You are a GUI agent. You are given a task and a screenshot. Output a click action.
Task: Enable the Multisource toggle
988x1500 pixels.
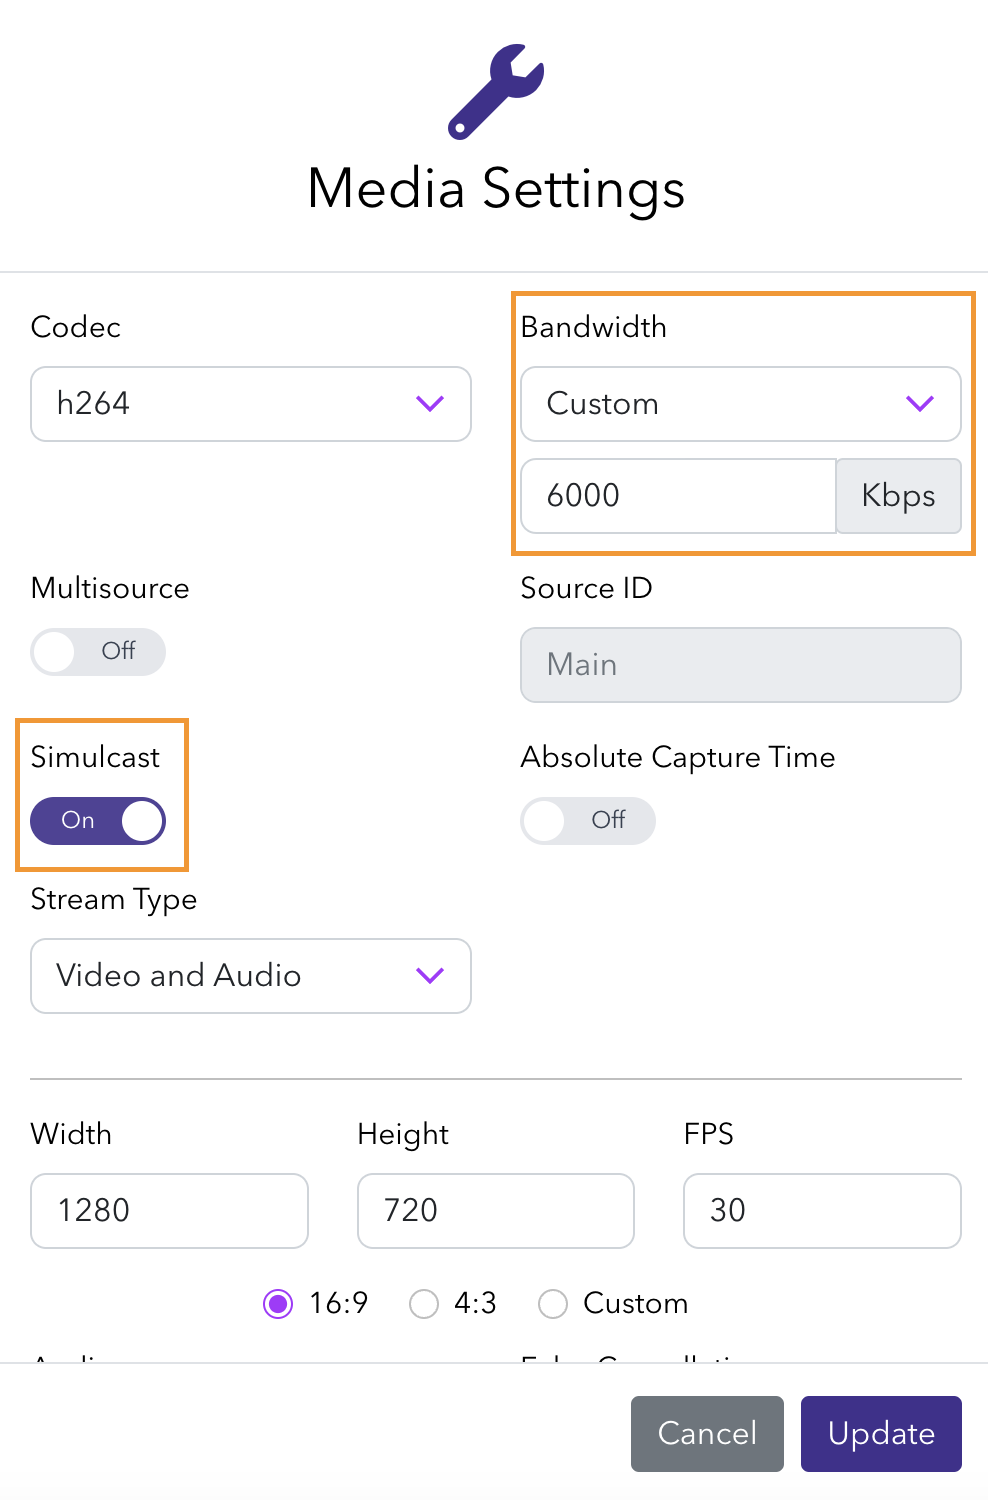click(98, 652)
